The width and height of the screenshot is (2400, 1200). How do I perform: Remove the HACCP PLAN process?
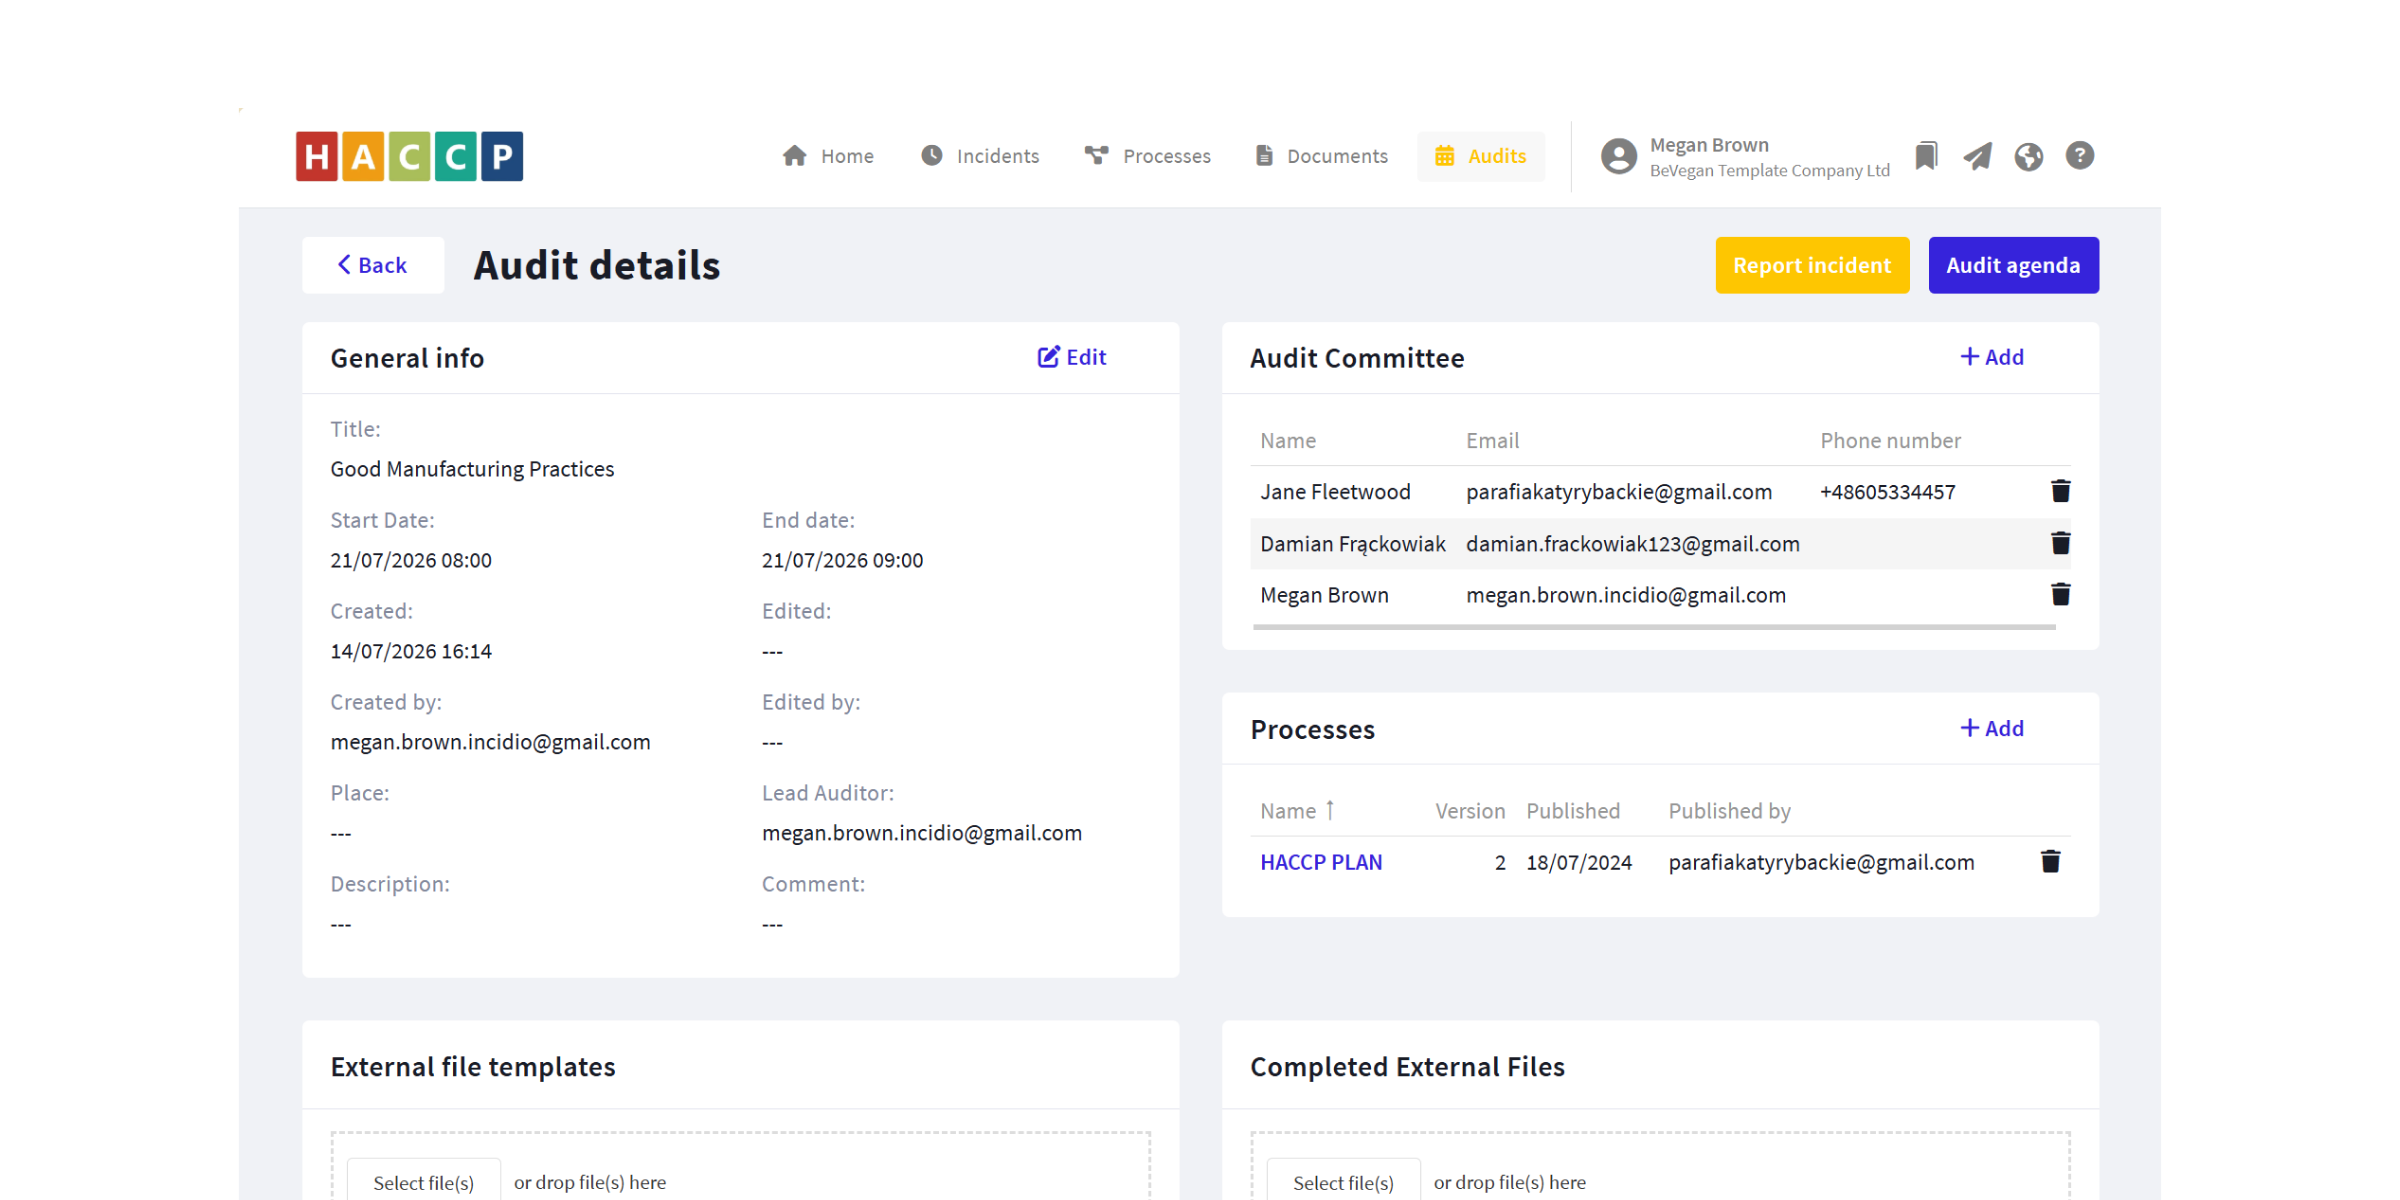(2050, 861)
